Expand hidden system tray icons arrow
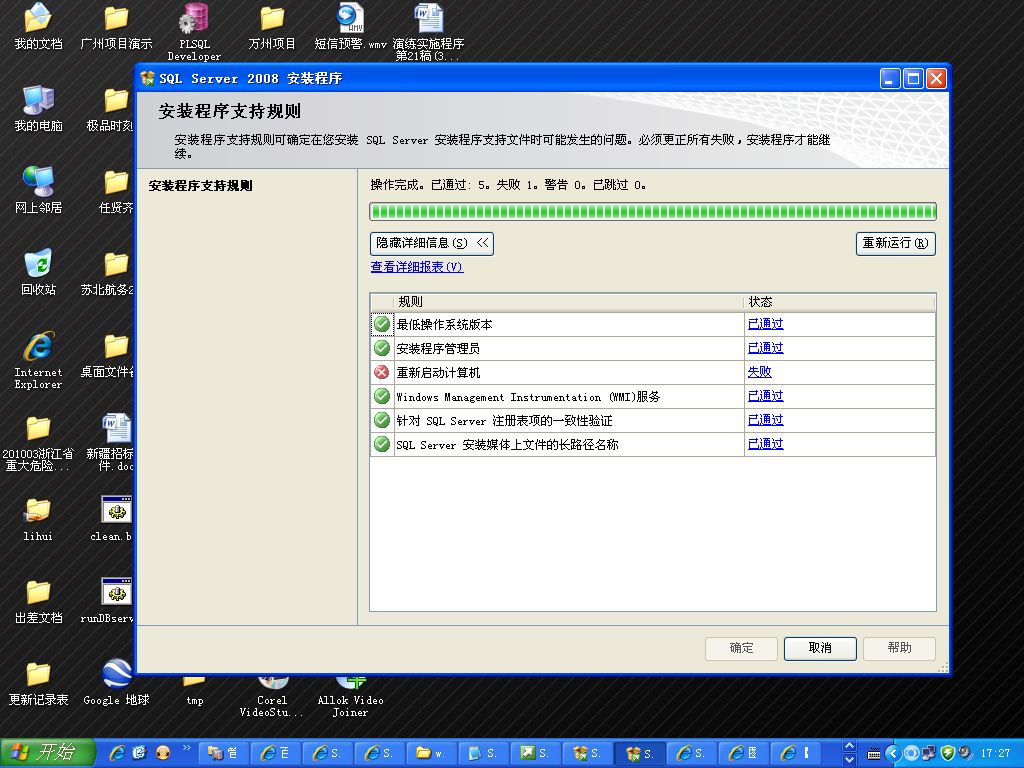 tap(893, 753)
